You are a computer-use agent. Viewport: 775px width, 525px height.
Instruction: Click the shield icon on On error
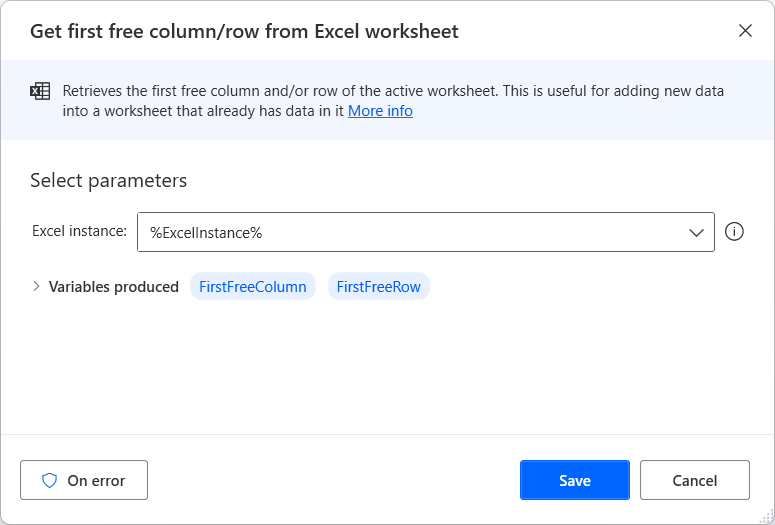[49, 480]
